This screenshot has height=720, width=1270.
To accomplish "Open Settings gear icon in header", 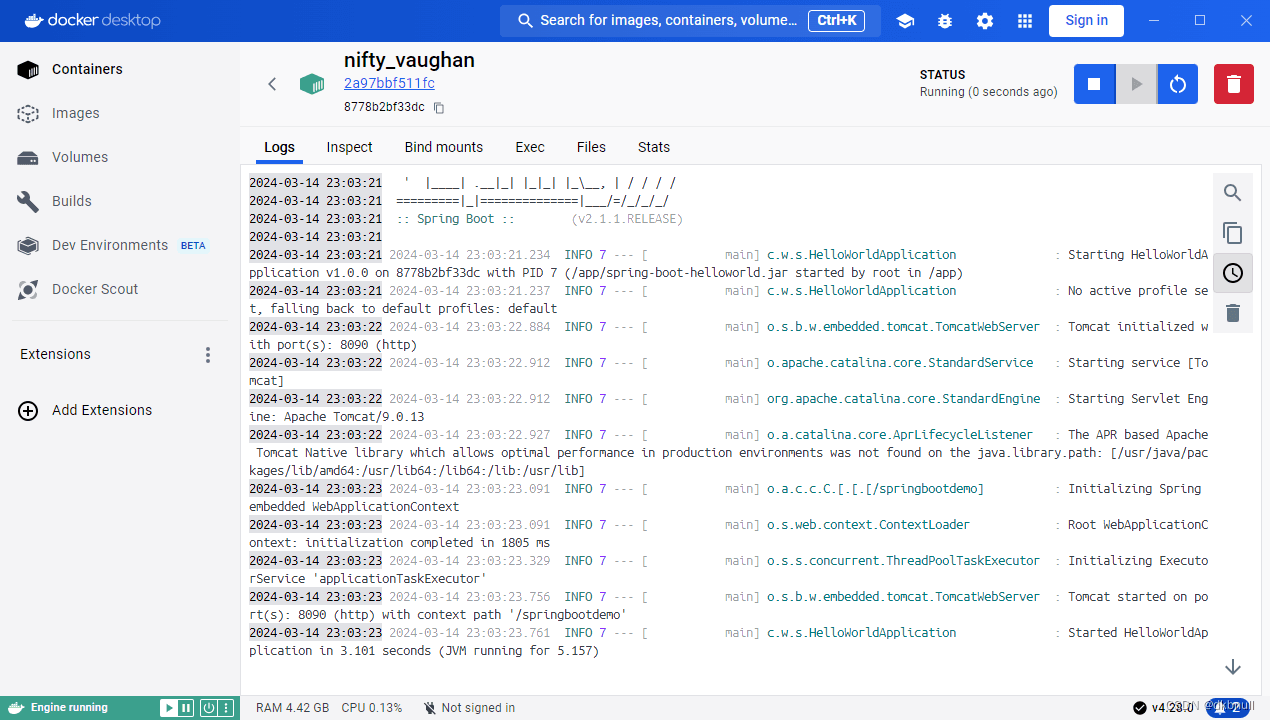I will pos(985,21).
